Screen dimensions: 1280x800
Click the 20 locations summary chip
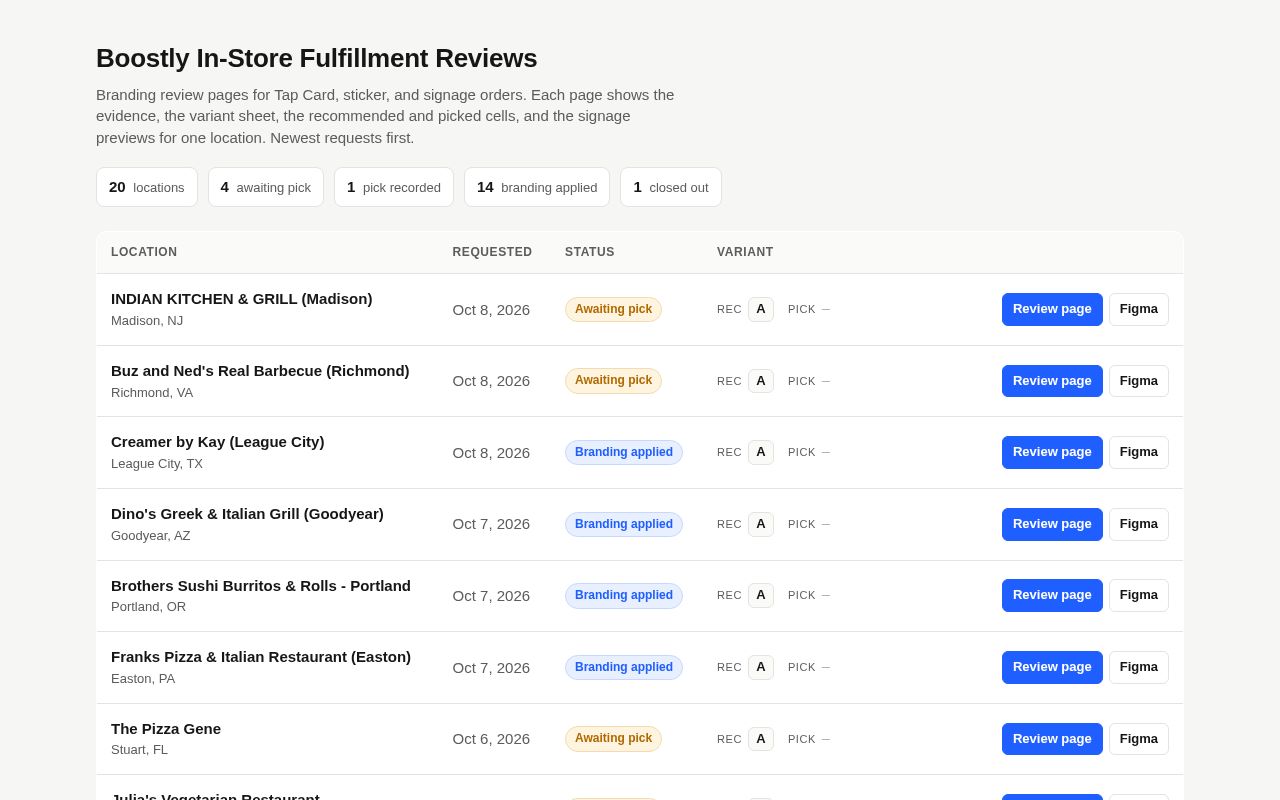[147, 187]
